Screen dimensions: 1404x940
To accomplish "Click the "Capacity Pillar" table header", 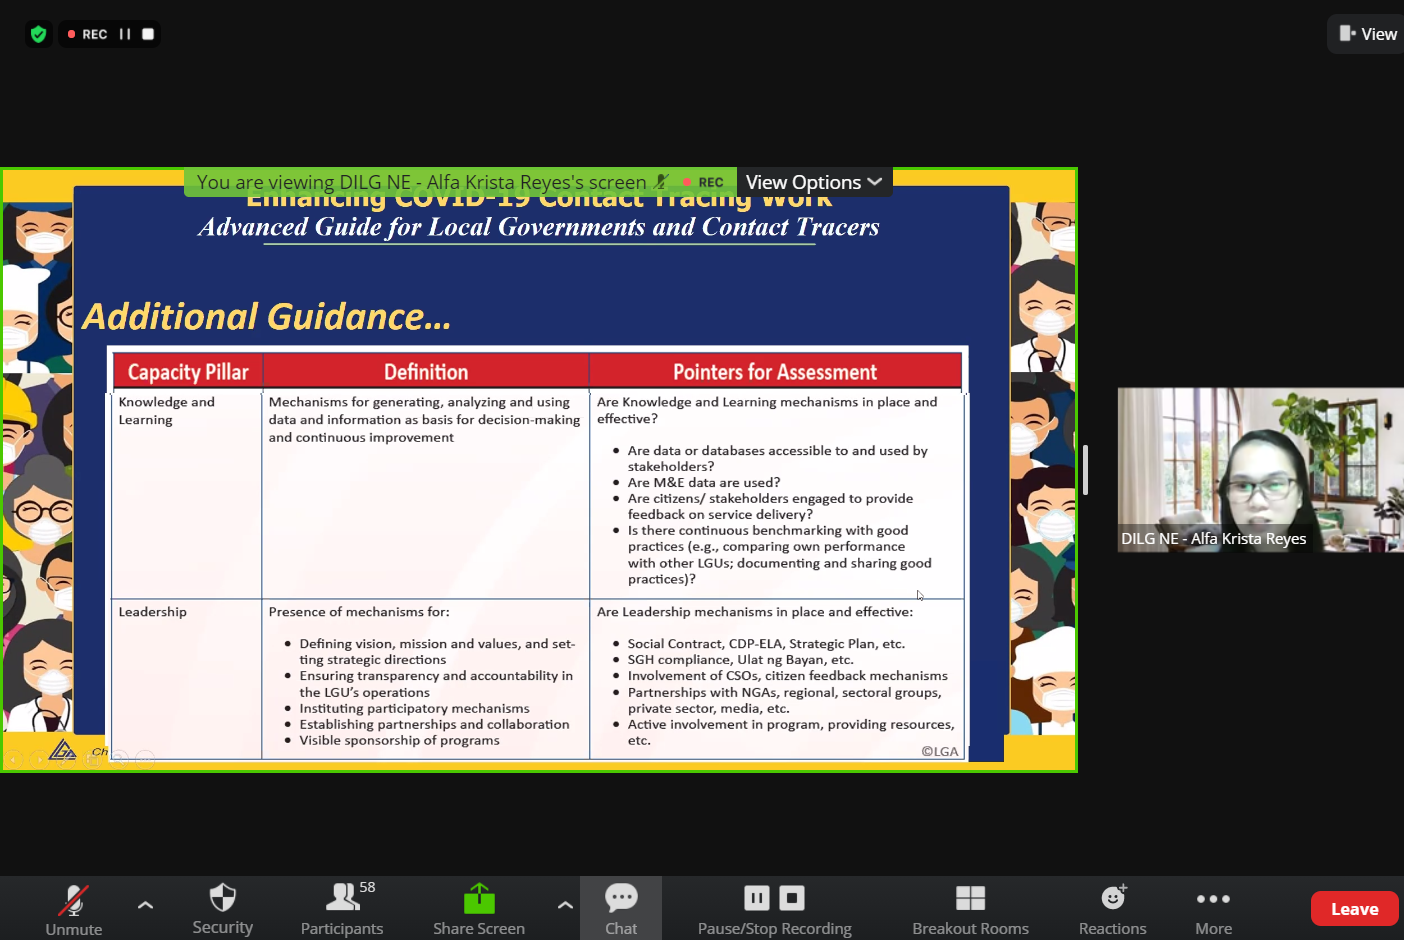I will (x=188, y=372).
